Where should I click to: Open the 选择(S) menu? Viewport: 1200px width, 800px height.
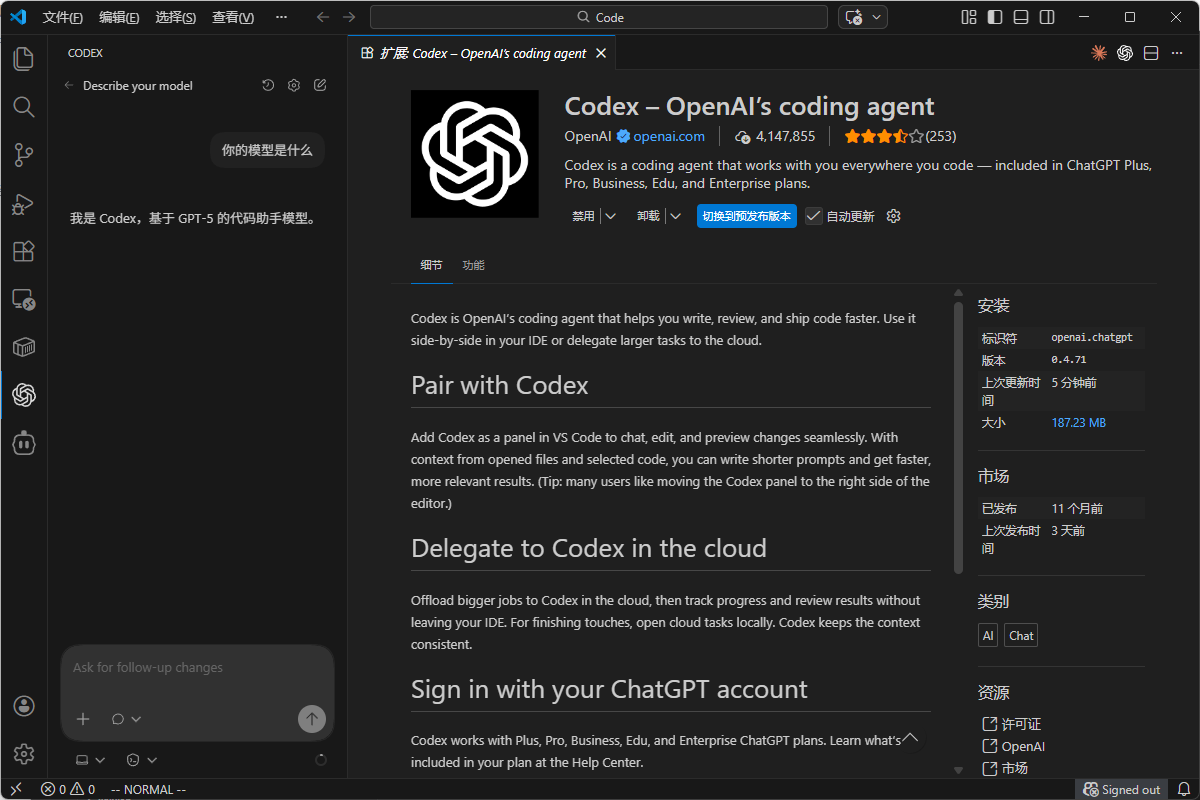pos(176,17)
